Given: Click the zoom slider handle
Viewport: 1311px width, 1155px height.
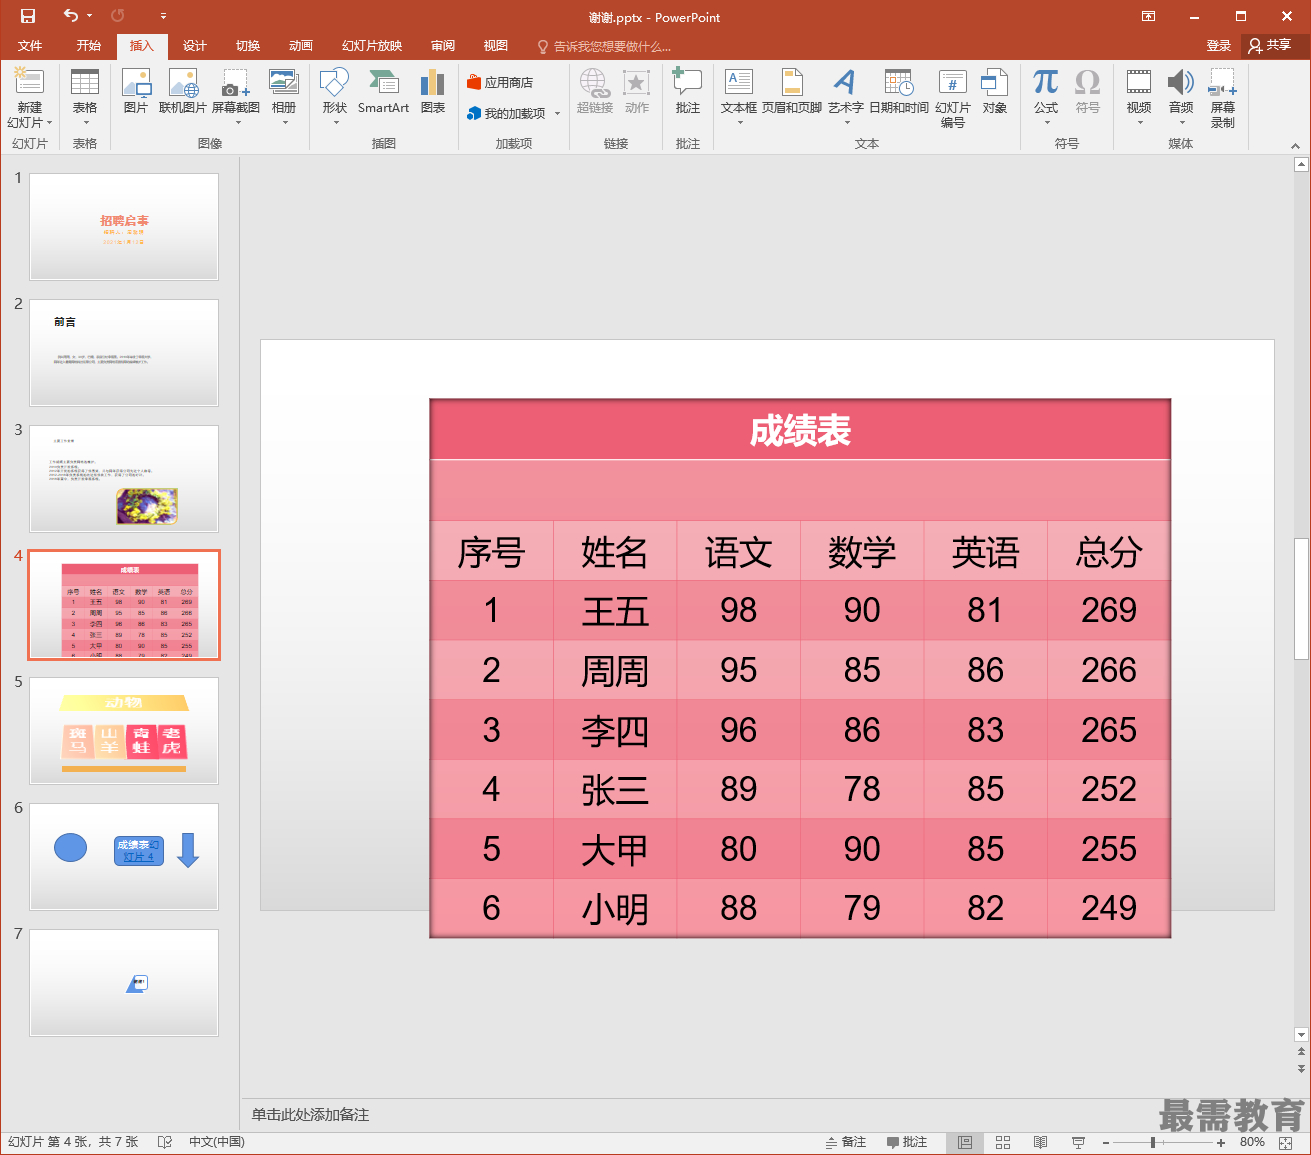Looking at the screenshot, I should point(1153,1142).
